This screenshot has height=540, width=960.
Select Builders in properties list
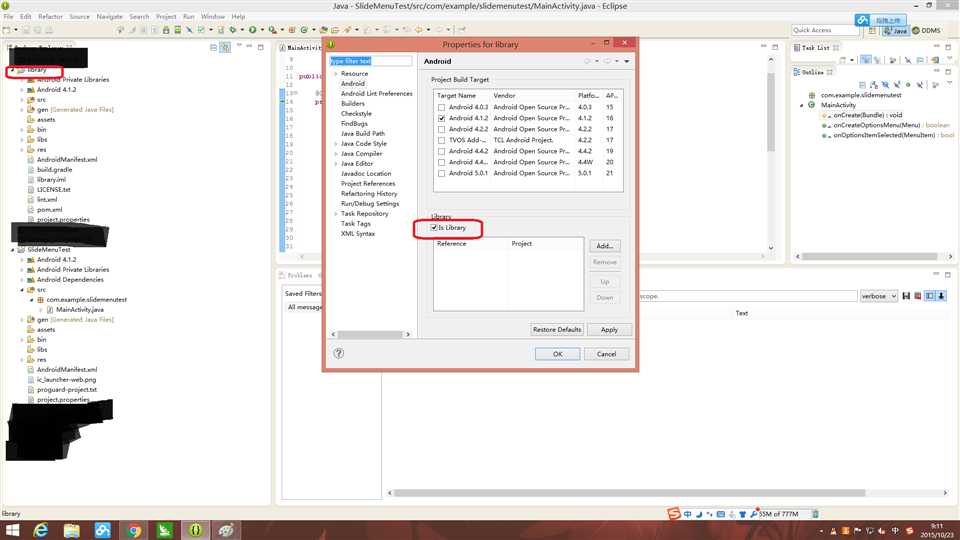[353, 103]
